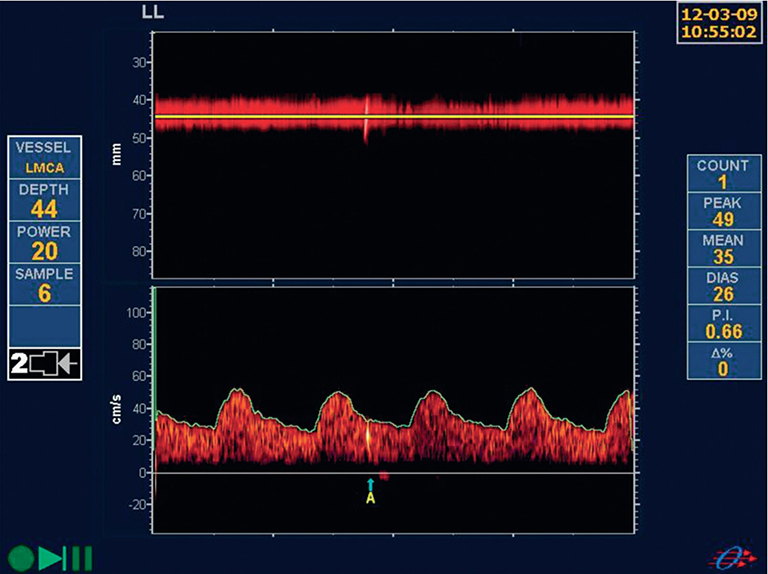Click the date and time display
768x574 pixels.
pos(719,23)
